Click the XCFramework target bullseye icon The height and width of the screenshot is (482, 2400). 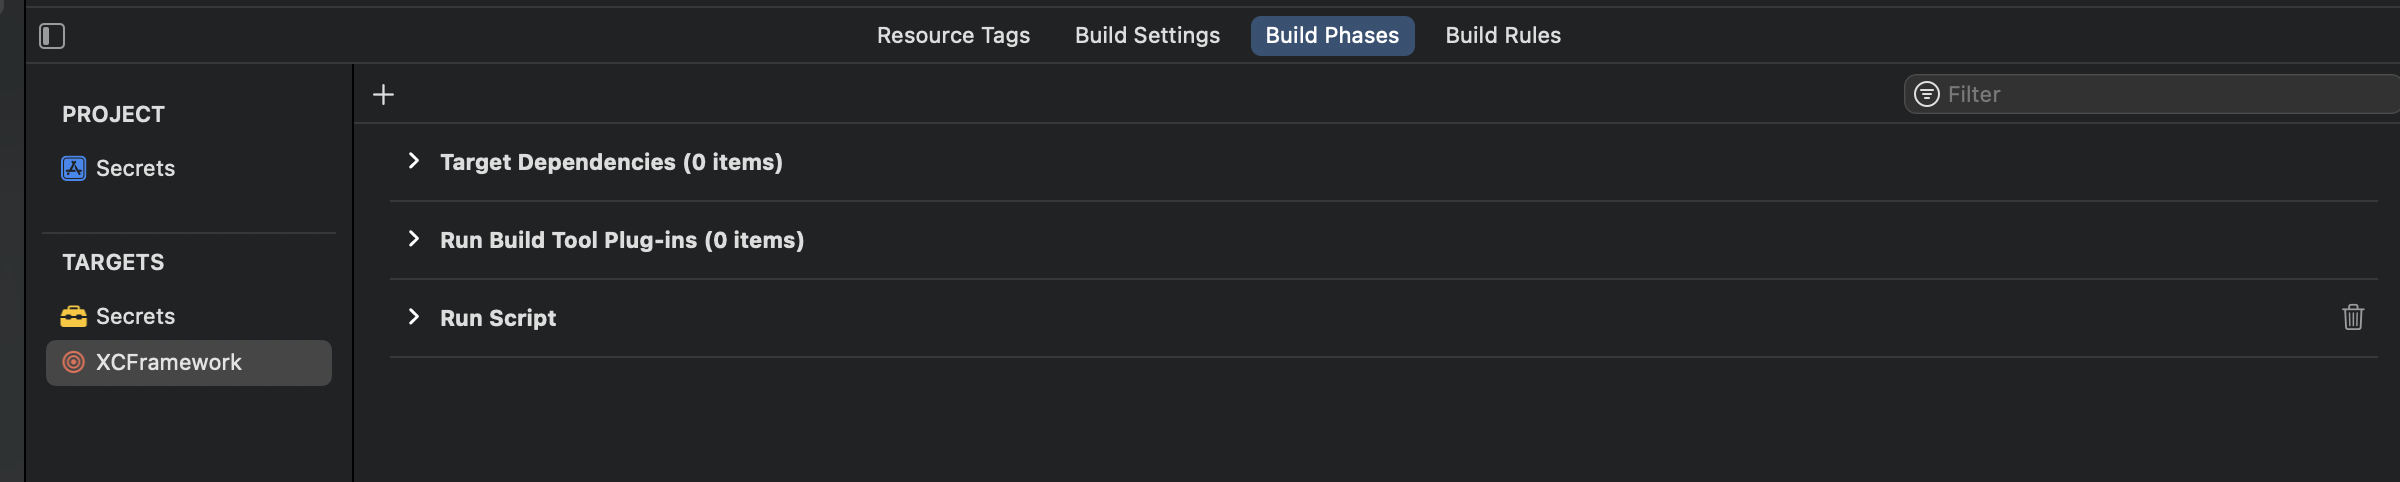[74, 362]
